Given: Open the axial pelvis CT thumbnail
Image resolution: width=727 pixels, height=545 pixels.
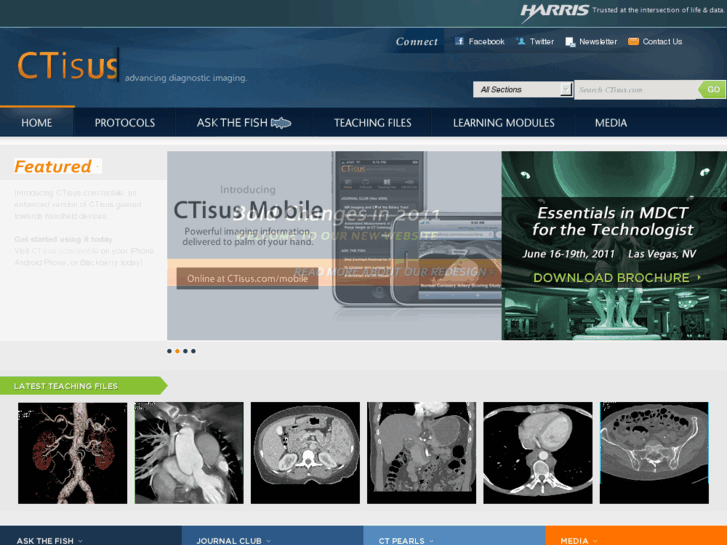Looking at the screenshot, I should point(654,453).
